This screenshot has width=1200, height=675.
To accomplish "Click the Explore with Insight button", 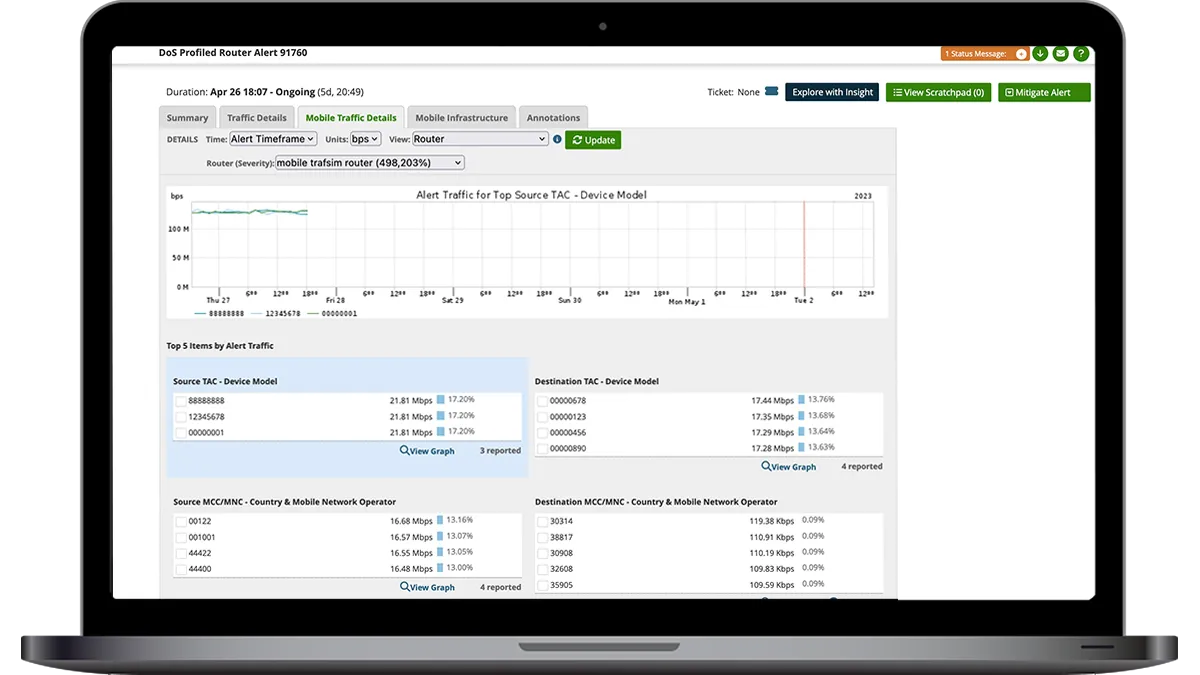I will pyautogui.click(x=833, y=92).
